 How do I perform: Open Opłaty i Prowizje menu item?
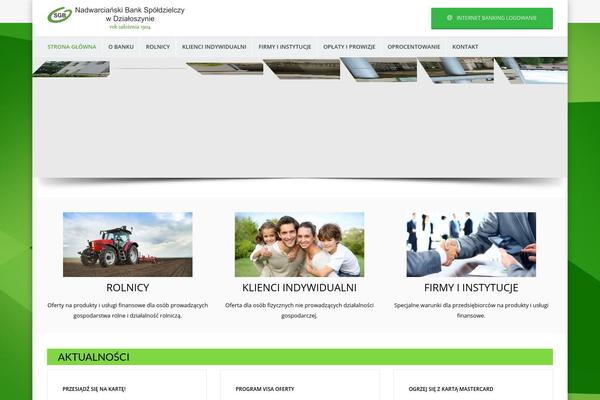pyautogui.click(x=349, y=47)
